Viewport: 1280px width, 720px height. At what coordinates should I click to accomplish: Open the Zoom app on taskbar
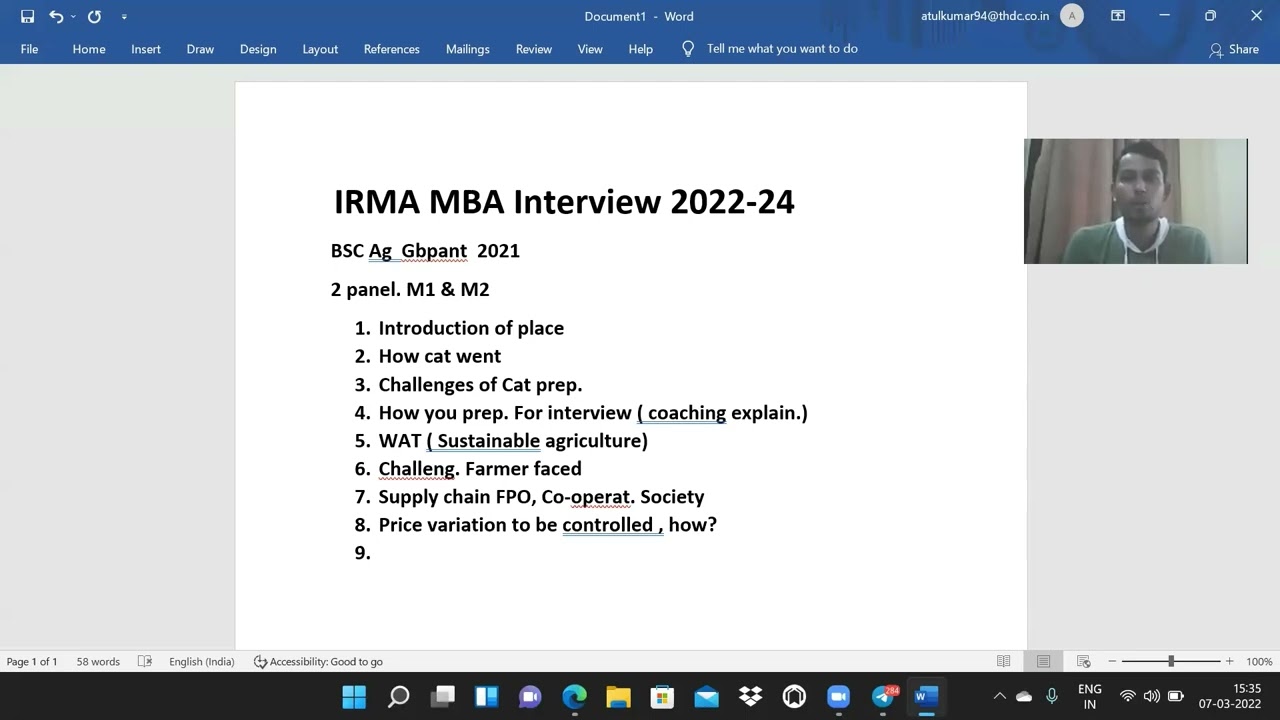[x=838, y=696]
